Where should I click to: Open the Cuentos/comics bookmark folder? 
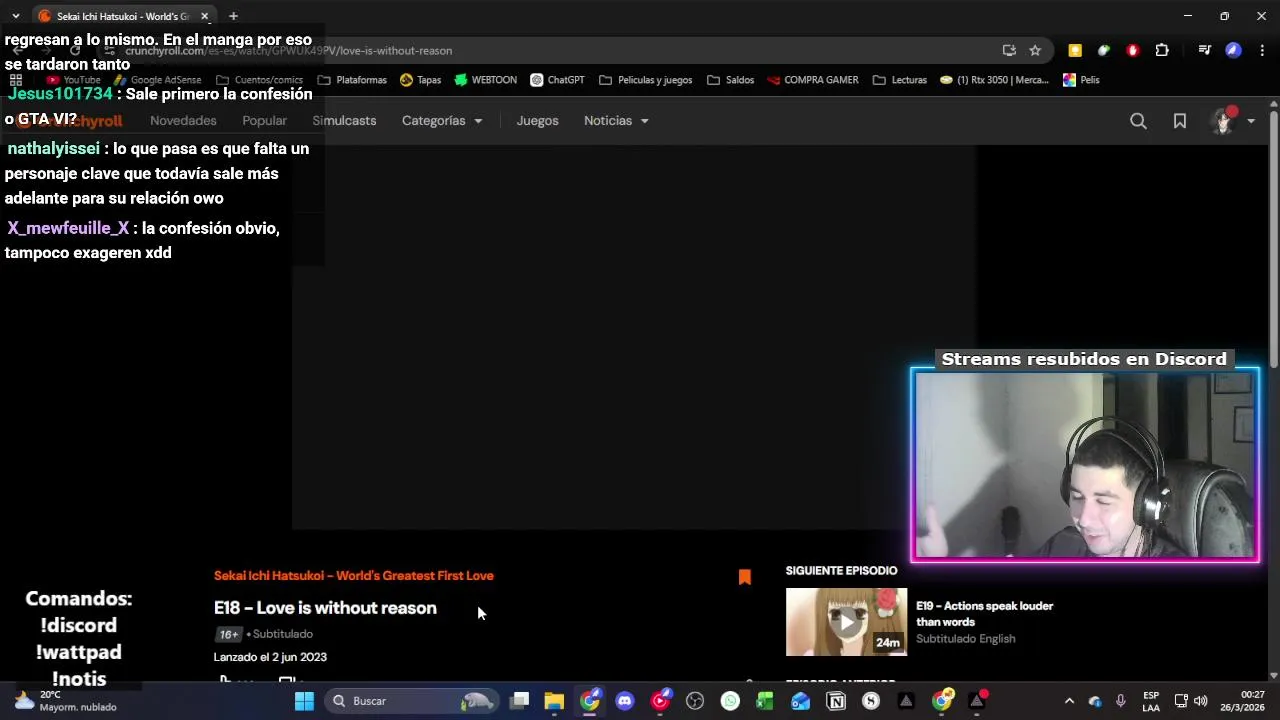click(259, 80)
